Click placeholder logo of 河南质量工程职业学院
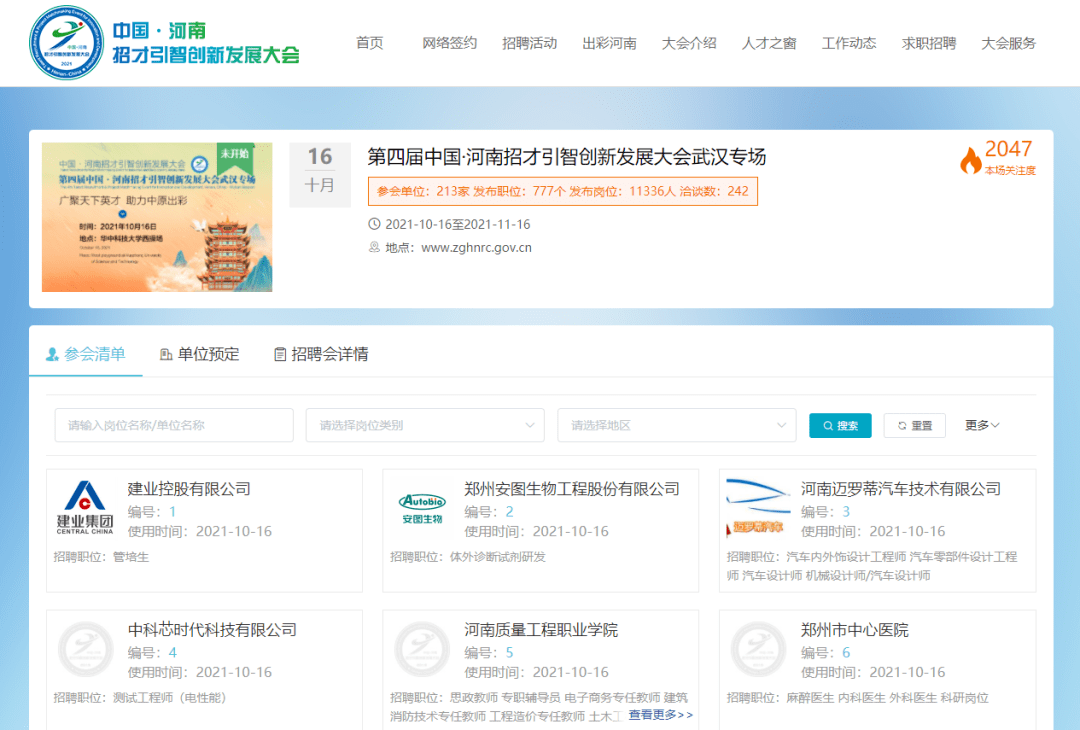 pos(422,649)
